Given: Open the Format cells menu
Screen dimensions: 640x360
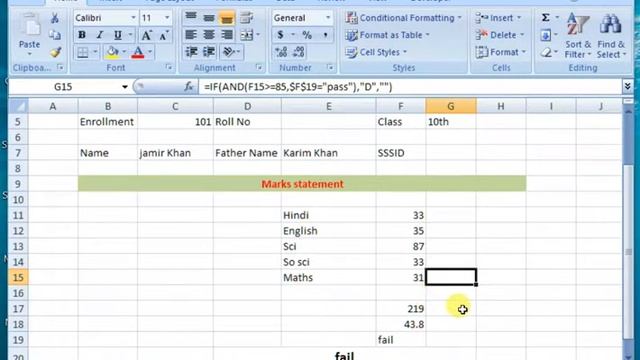Looking at the screenshot, I should click(501, 52).
